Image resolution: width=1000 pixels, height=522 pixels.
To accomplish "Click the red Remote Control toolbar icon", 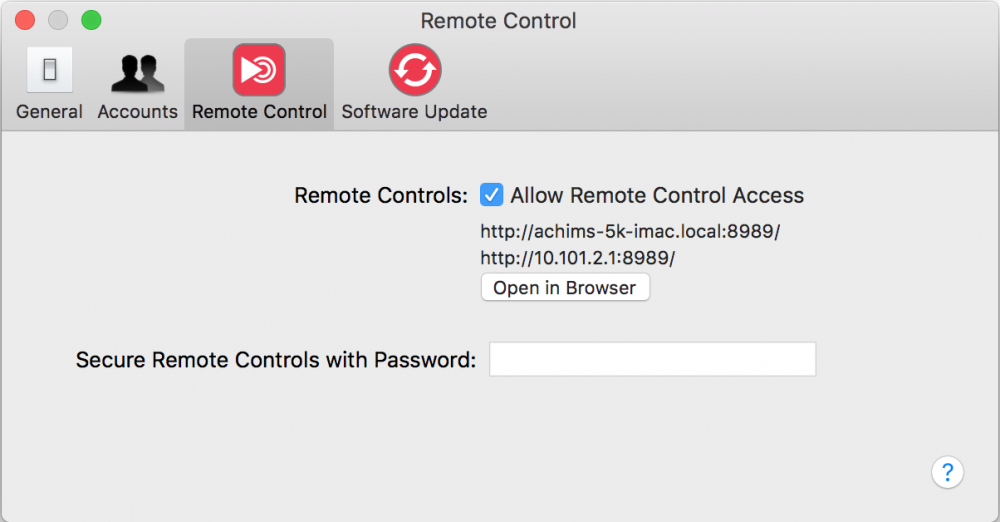I will 259,70.
